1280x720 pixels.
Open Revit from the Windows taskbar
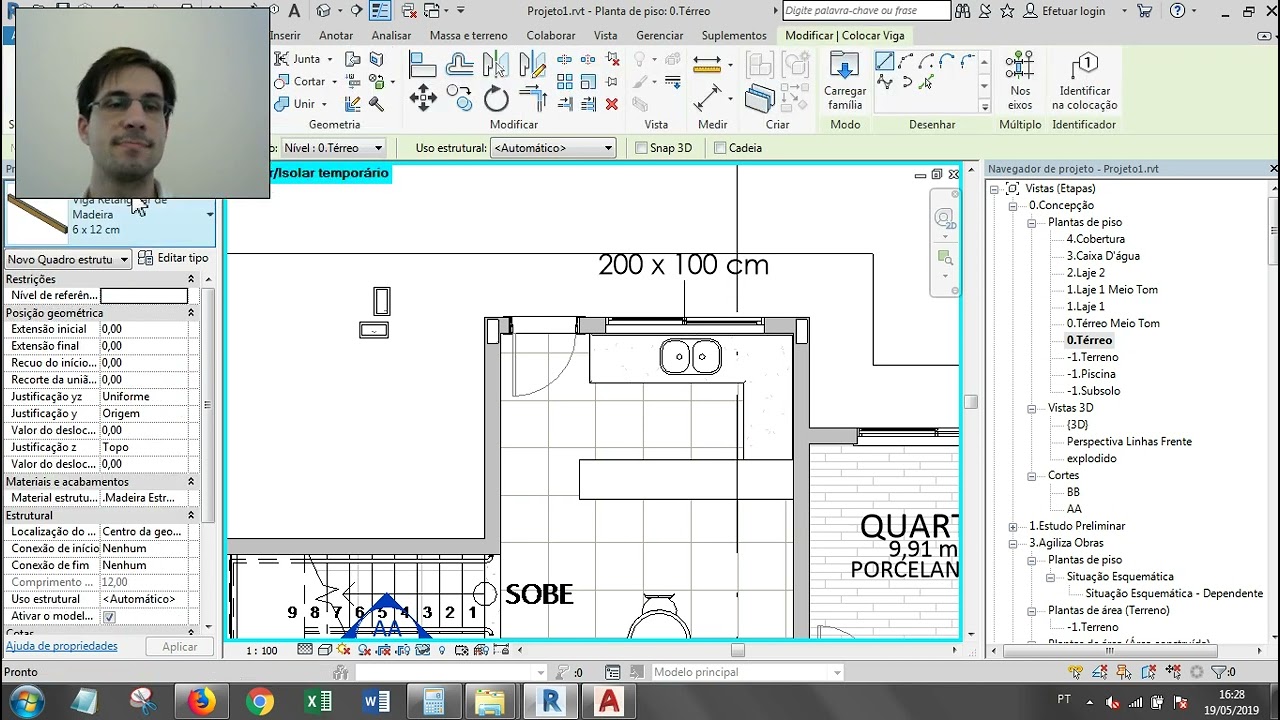tap(551, 702)
